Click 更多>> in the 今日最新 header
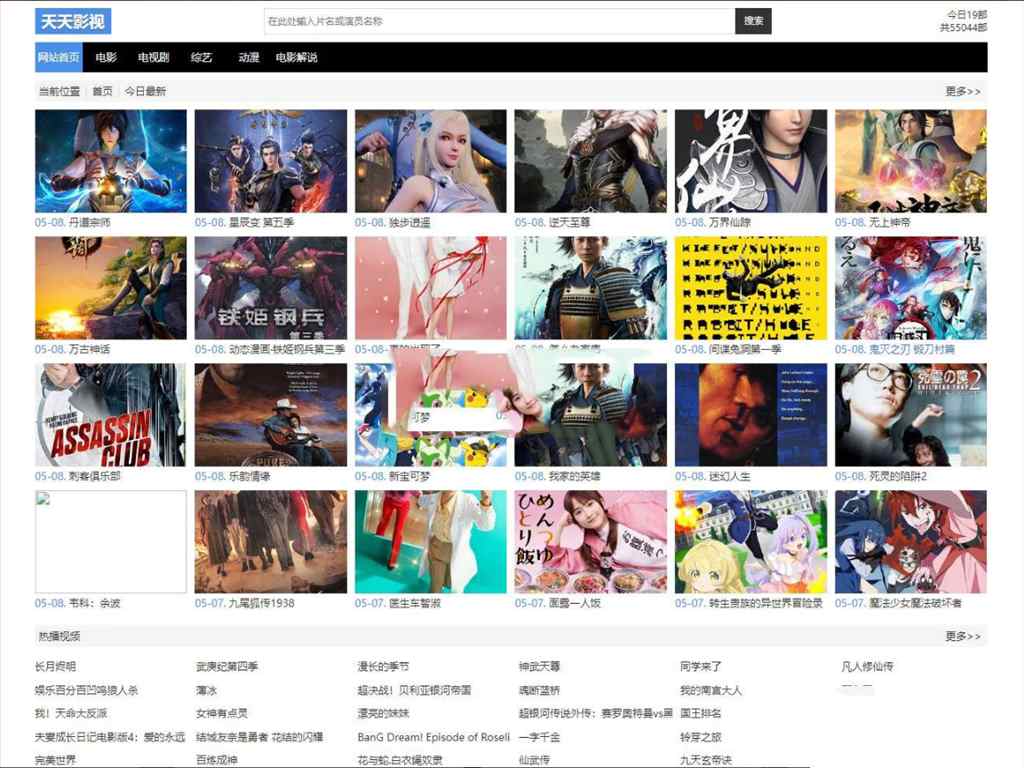 (963, 91)
